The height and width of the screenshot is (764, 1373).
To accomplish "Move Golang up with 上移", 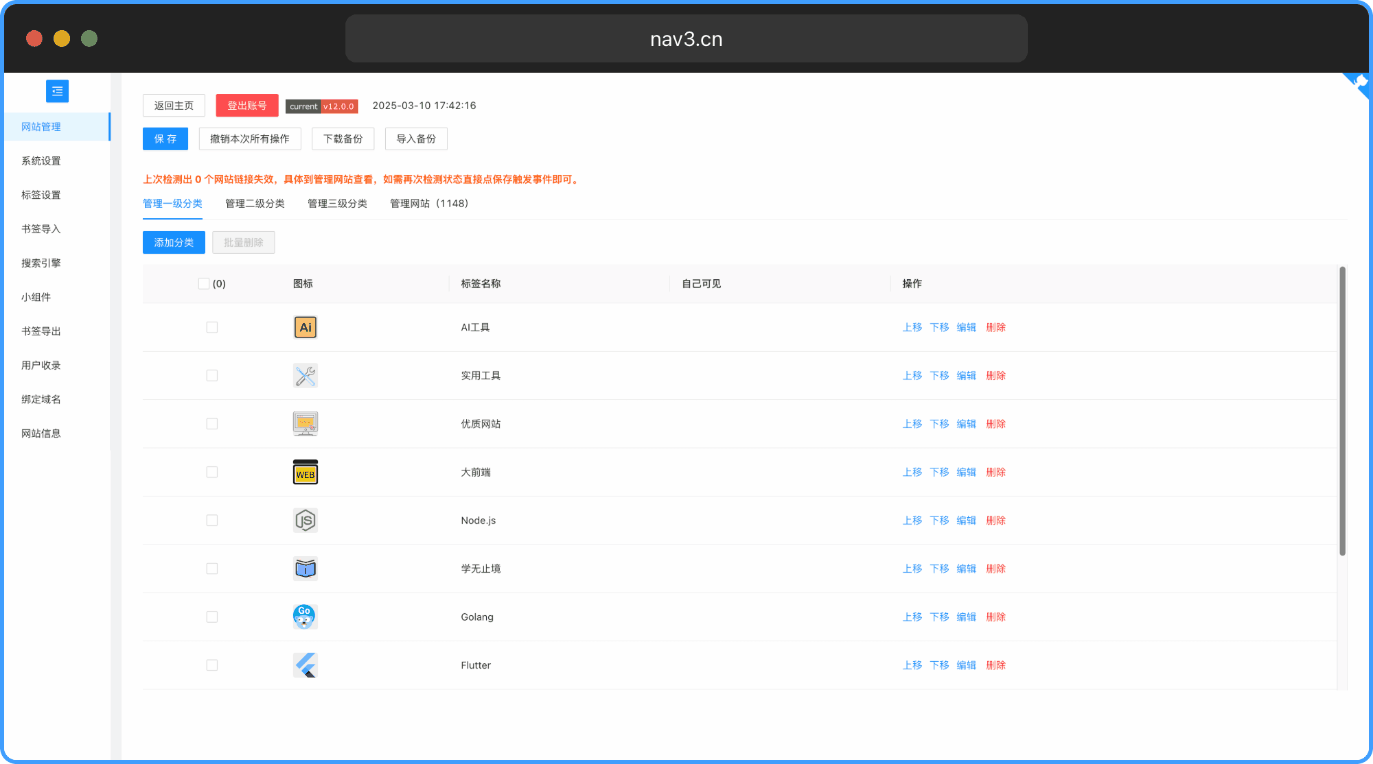I will (x=912, y=617).
